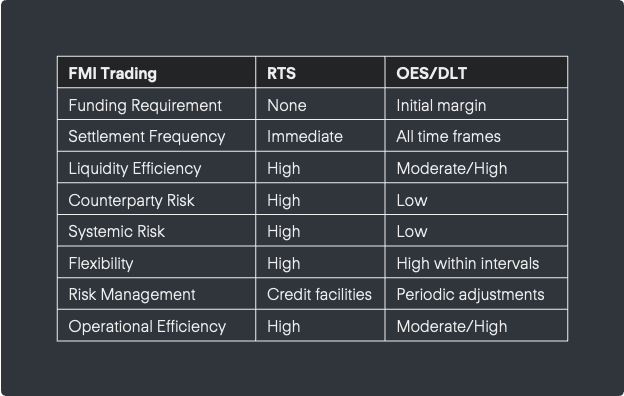Select the Funding Requirement row label

tap(156, 104)
